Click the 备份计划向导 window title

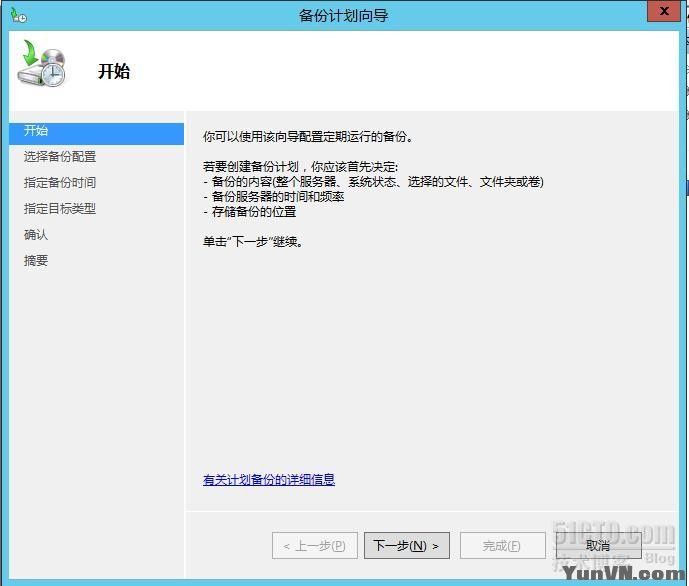point(344,16)
